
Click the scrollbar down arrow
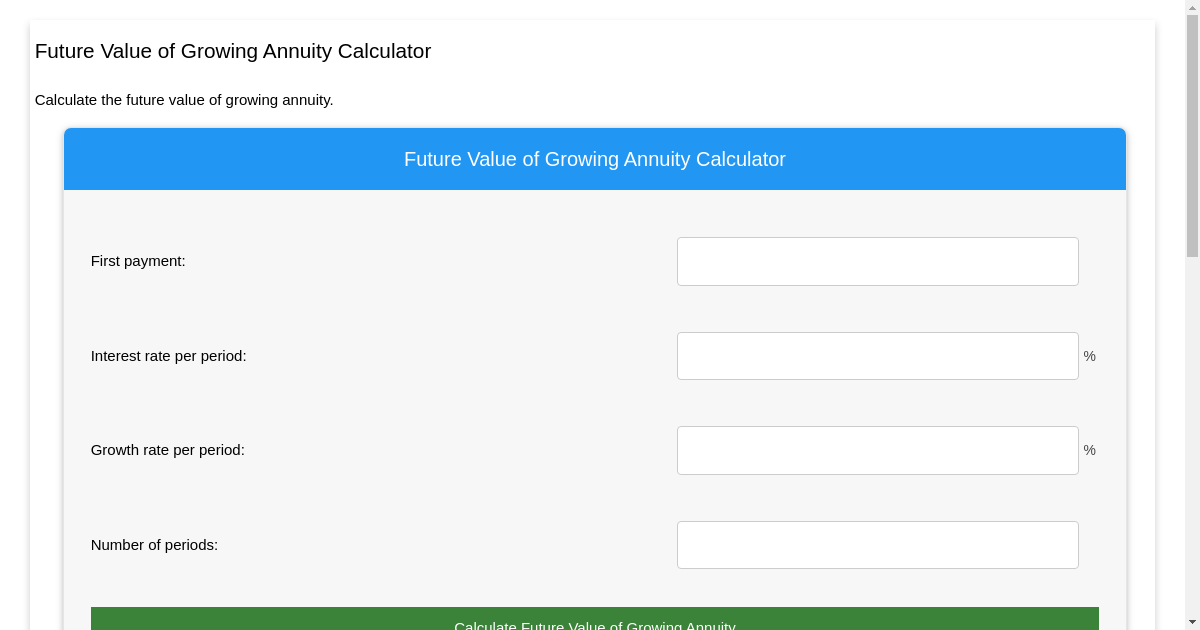click(1192, 623)
